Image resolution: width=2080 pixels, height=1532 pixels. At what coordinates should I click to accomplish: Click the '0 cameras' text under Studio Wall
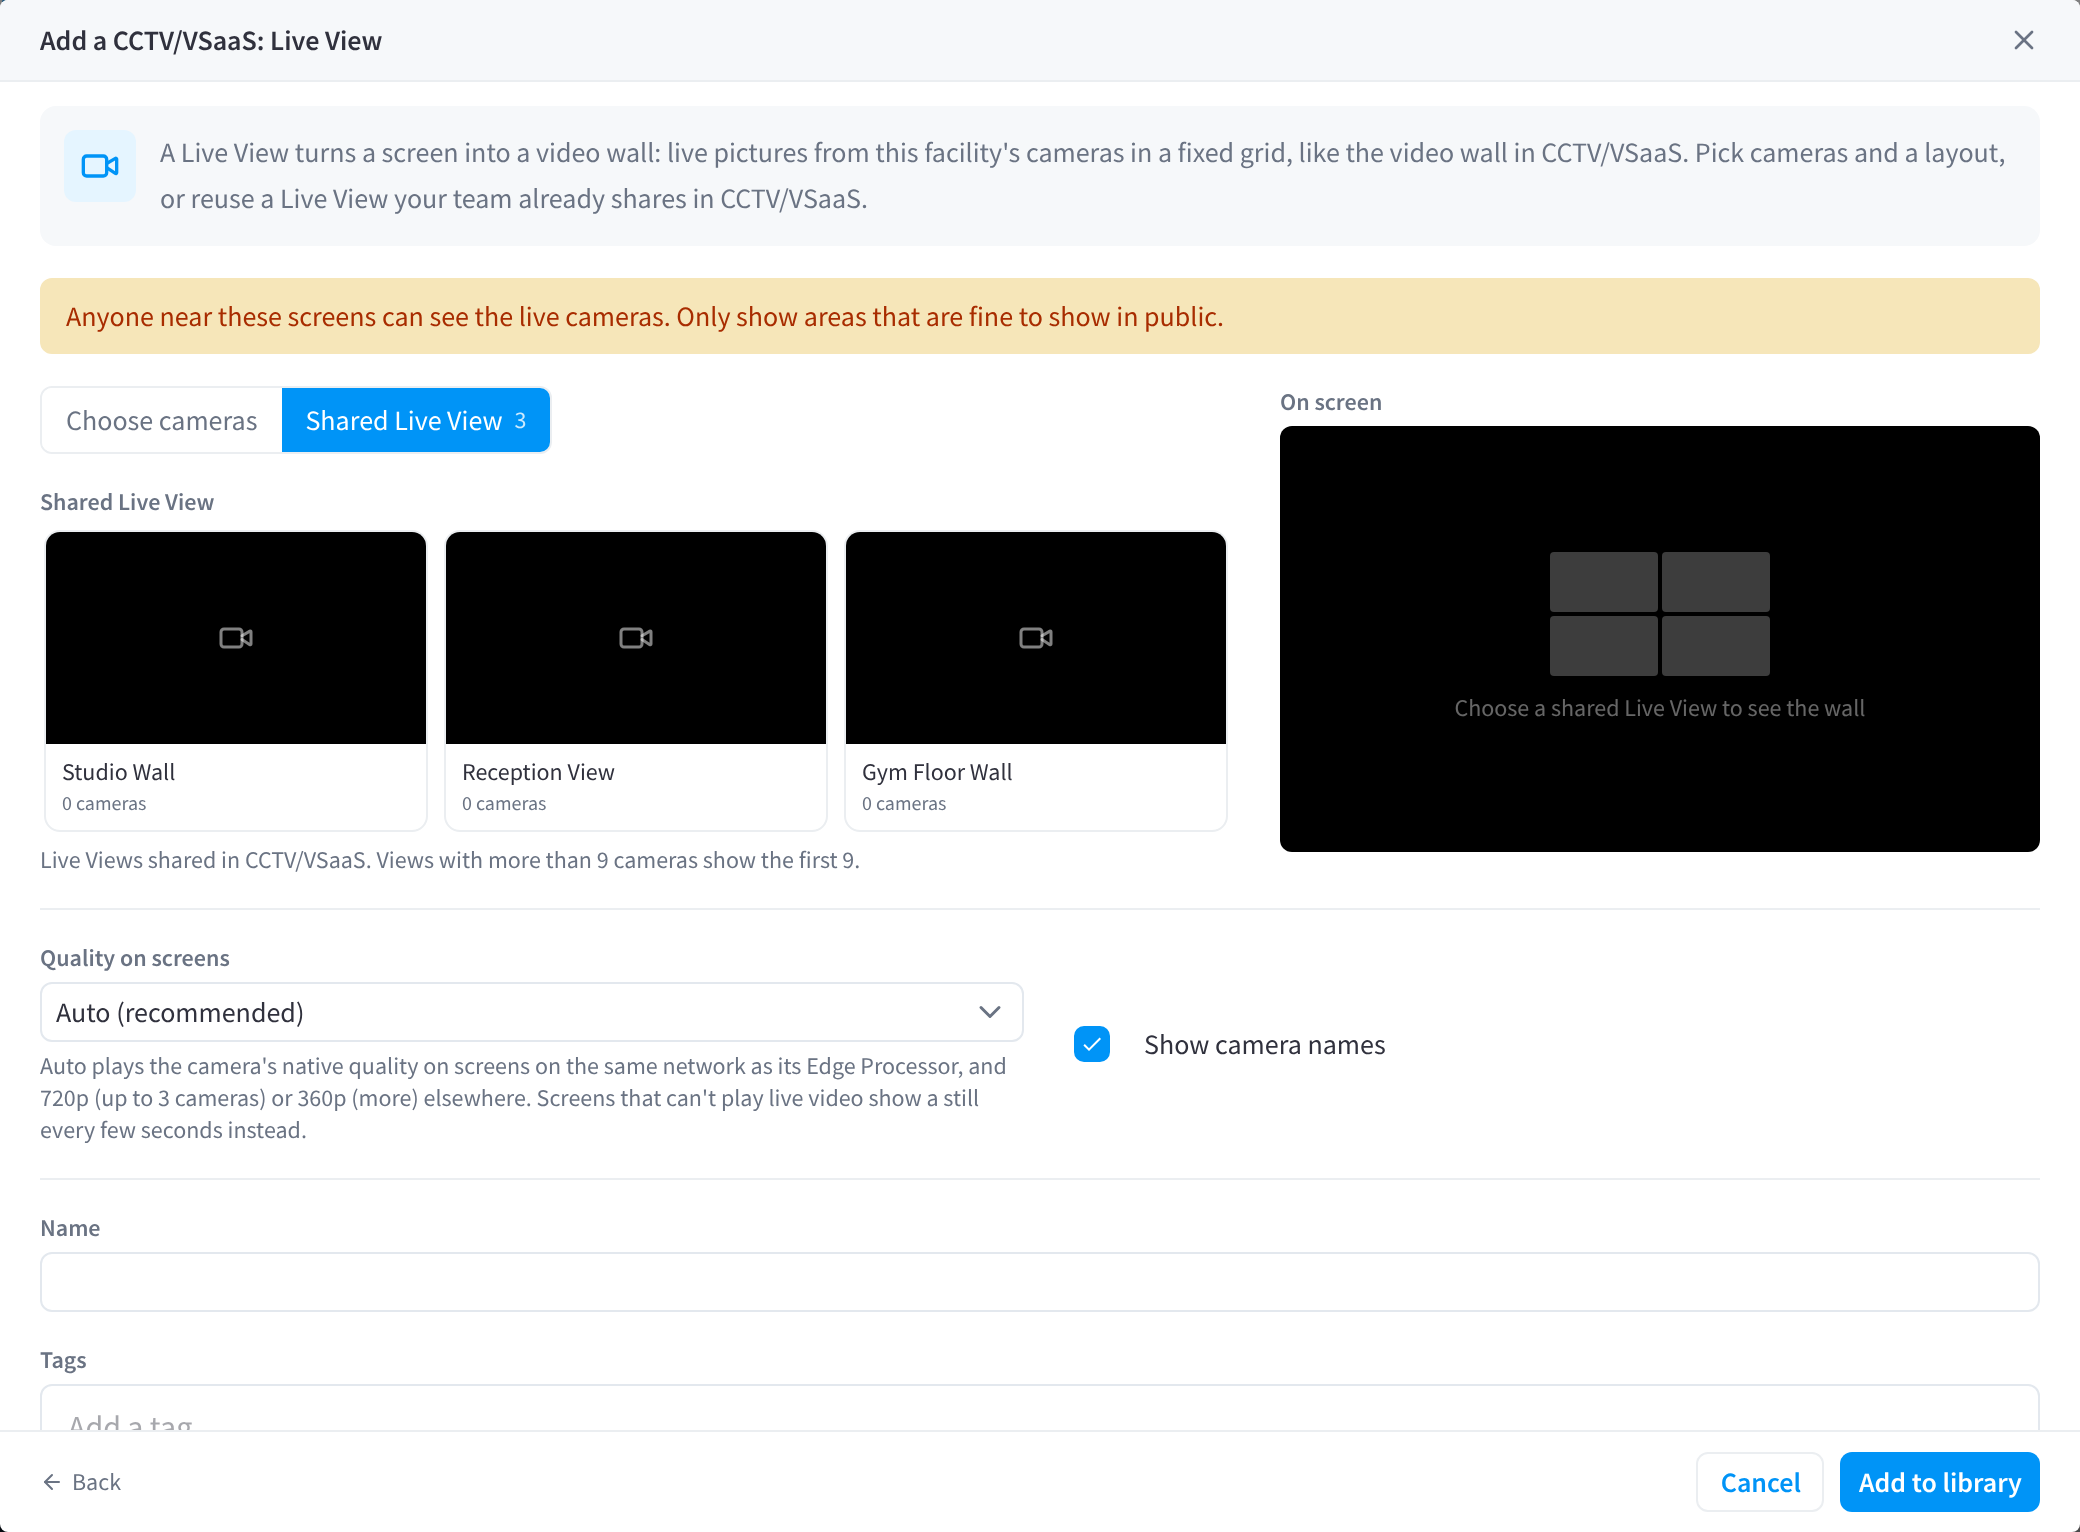click(104, 804)
